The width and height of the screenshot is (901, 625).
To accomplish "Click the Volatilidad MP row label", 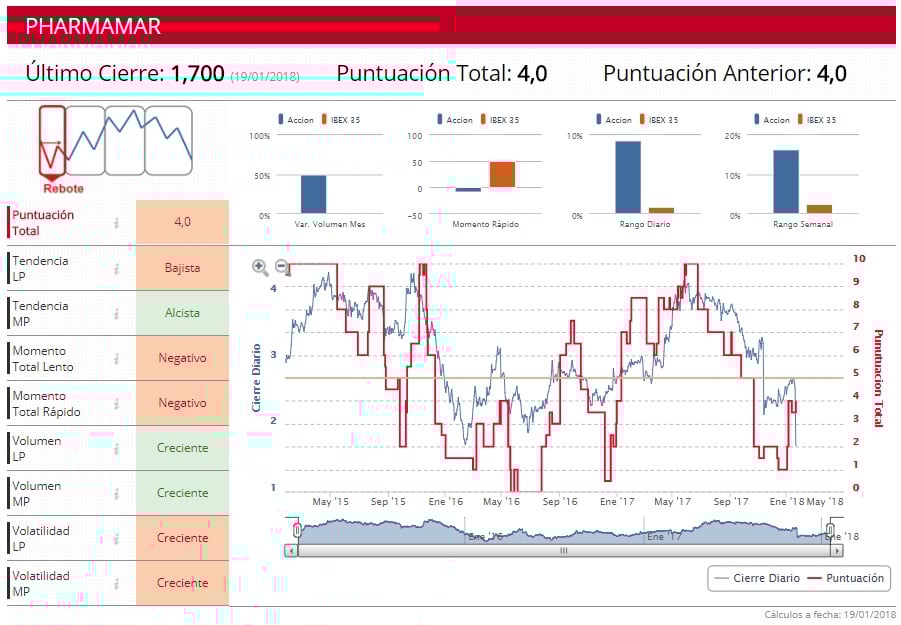I will tap(41, 584).
